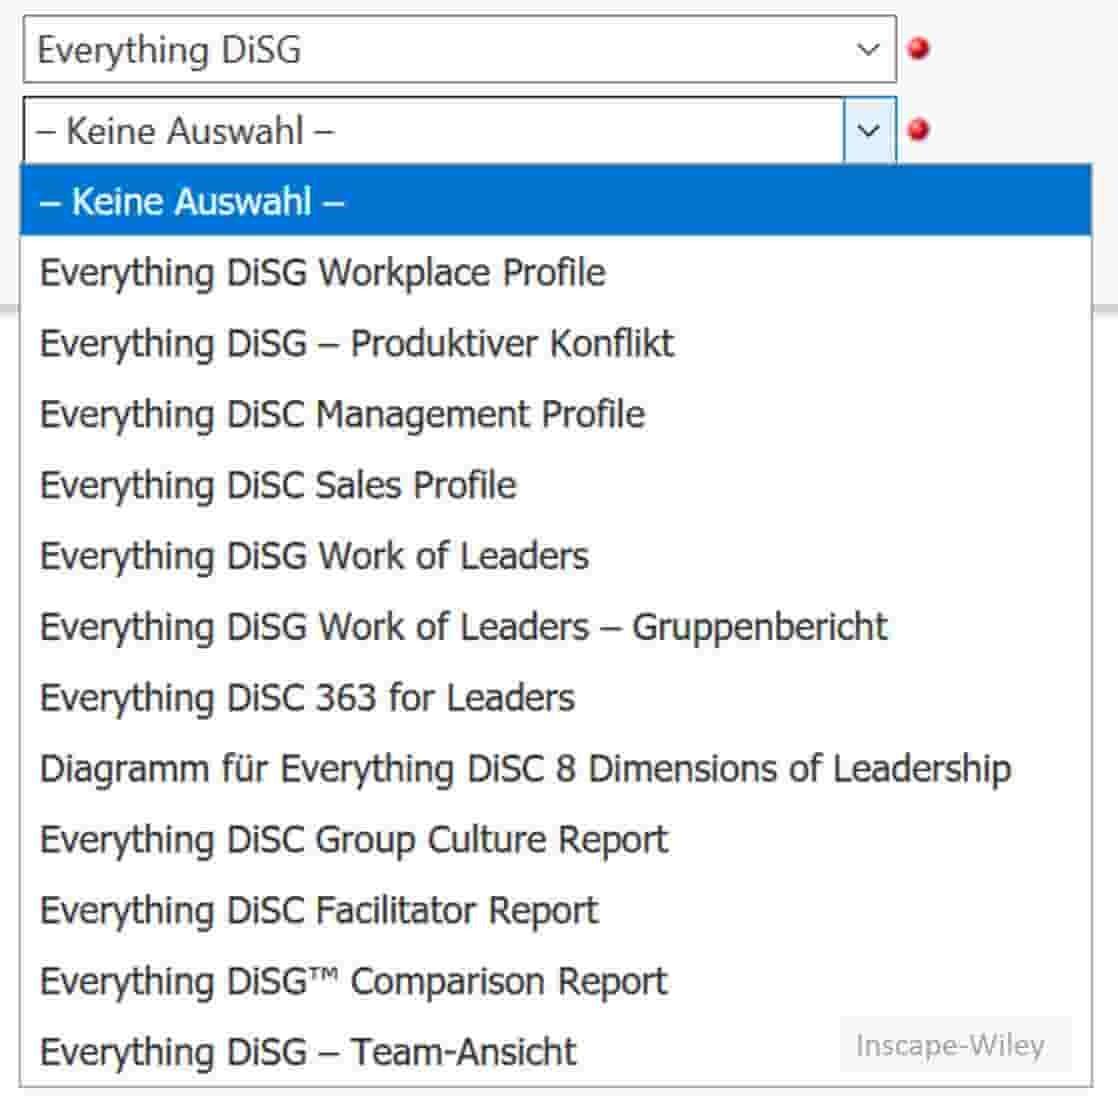
Task: Select Everything DiSG – Team-Ansicht
Action: pos(308,1052)
